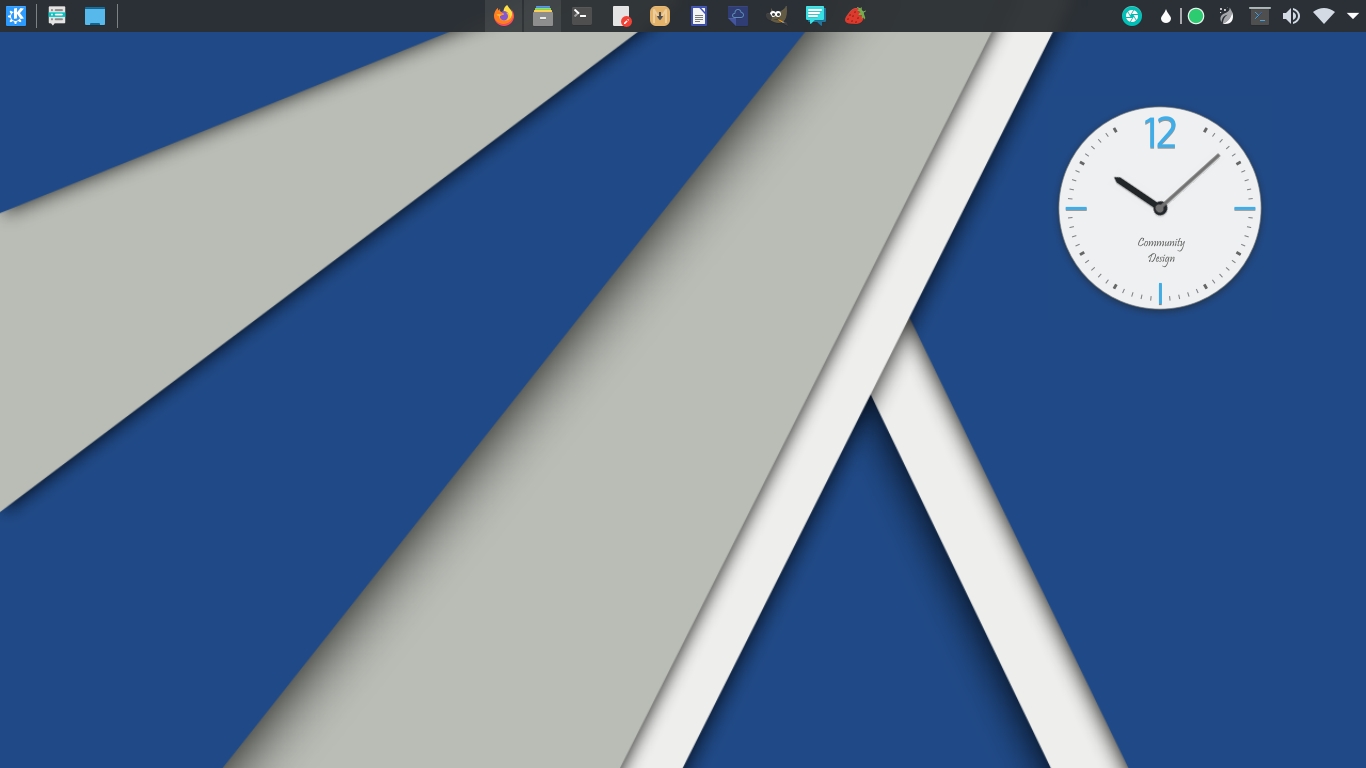Click the leaf-shaped tray icon
The image size is (1366, 768).
tap(1227, 16)
